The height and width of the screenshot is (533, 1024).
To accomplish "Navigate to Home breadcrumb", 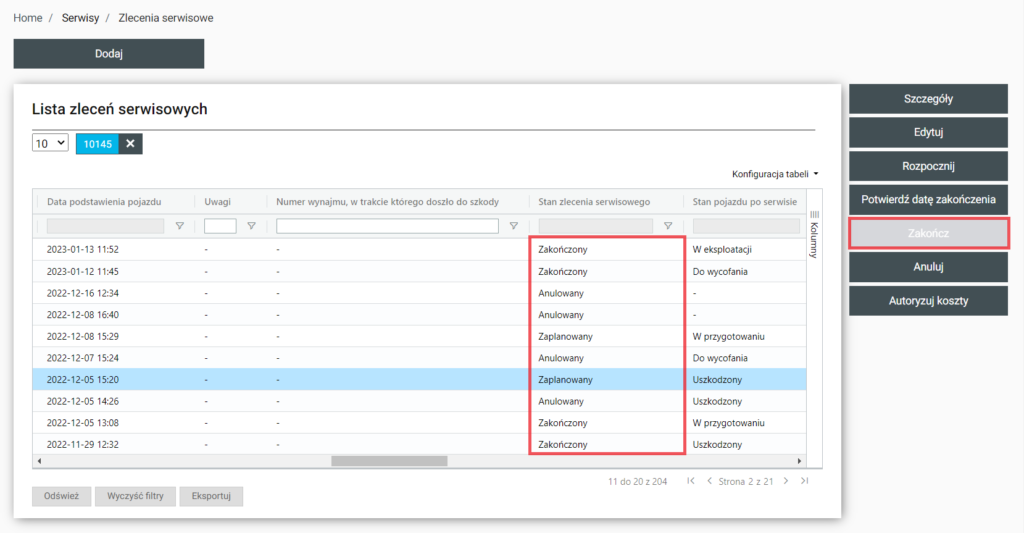I will tap(27, 18).
